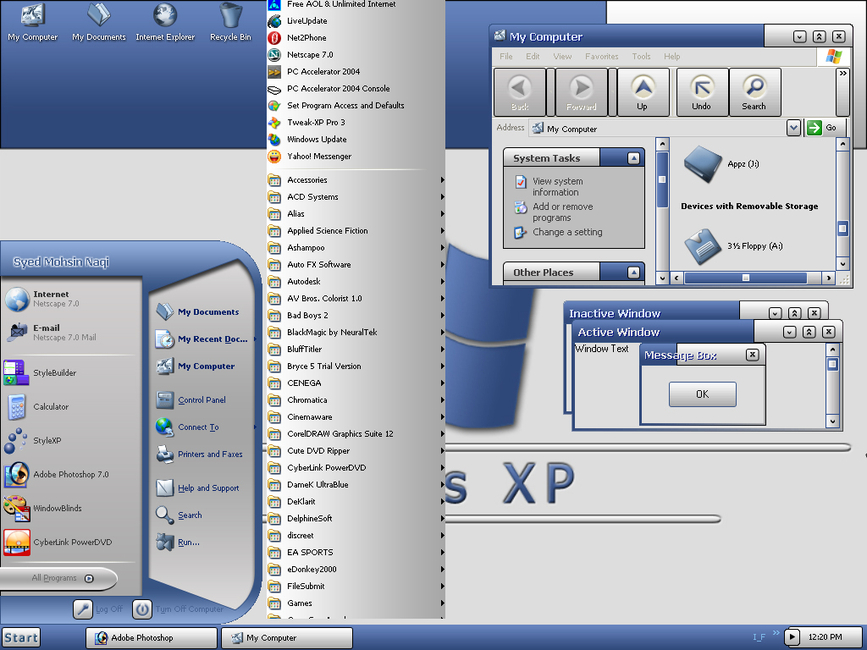The image size is (867, 650).
Task: Open Set Program Access and Defaults
Action: coord(356,106)
